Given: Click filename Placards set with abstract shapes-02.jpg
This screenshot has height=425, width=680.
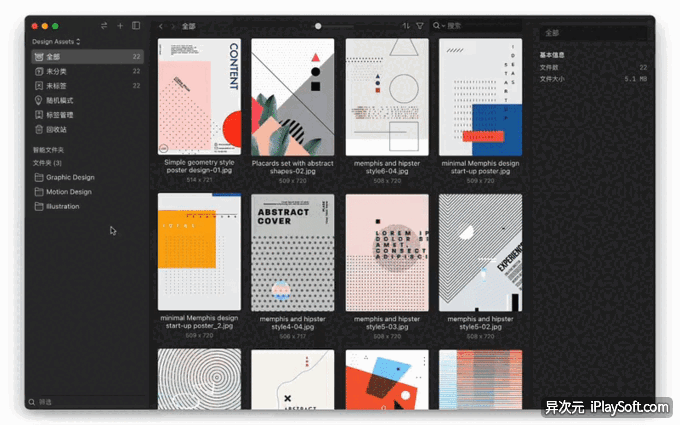Looking at the screenshot, I should tap(293, 167).
